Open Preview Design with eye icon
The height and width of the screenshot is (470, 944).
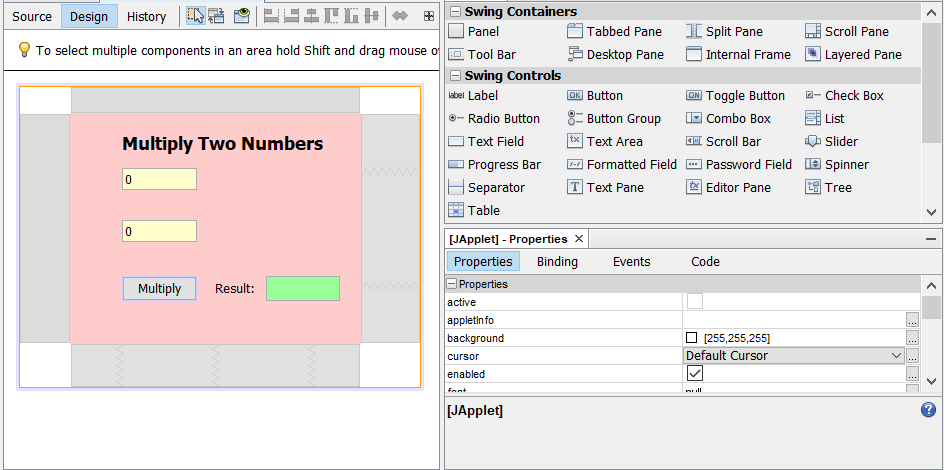tap(241, 16)
